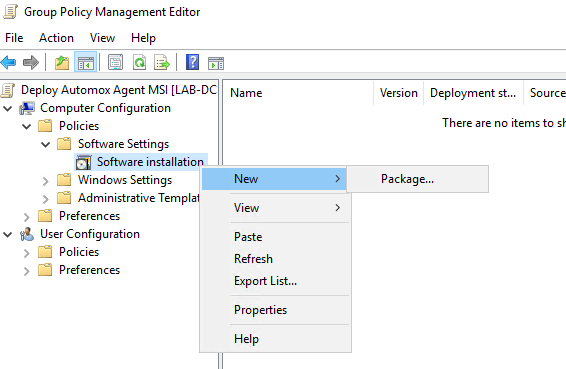Click the Policies folder icon under Computer Configuration
The image size is (566, 369).
click(x=45, y=126)
